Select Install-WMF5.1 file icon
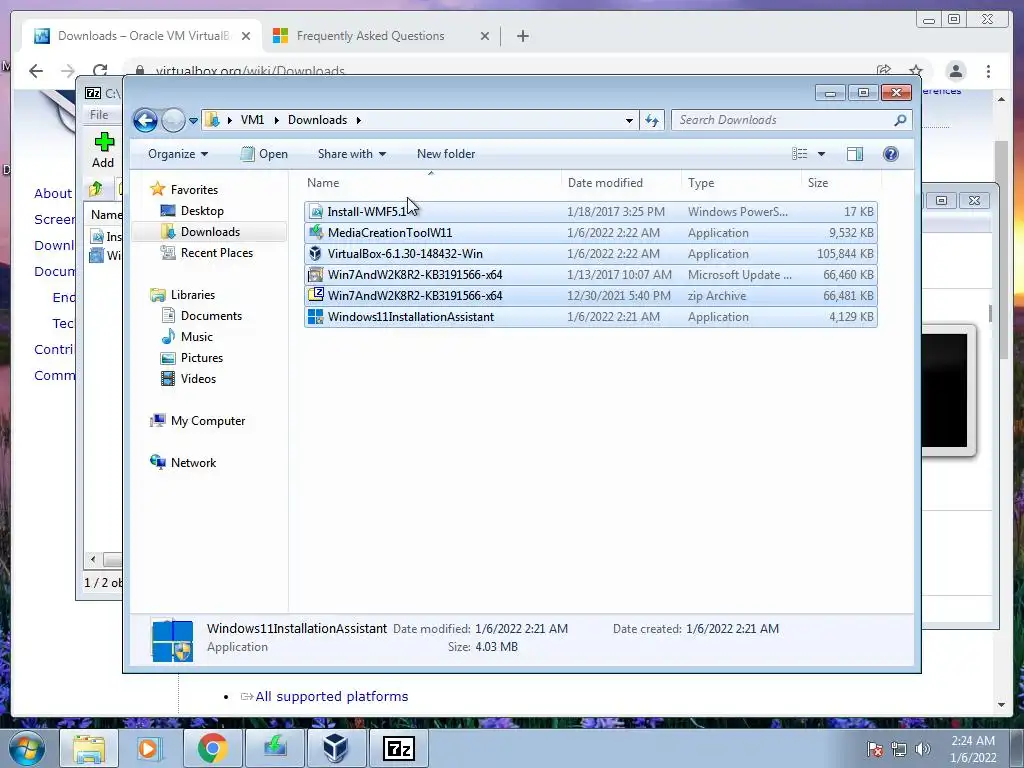The image size is (1024, 768). [316, 212]
